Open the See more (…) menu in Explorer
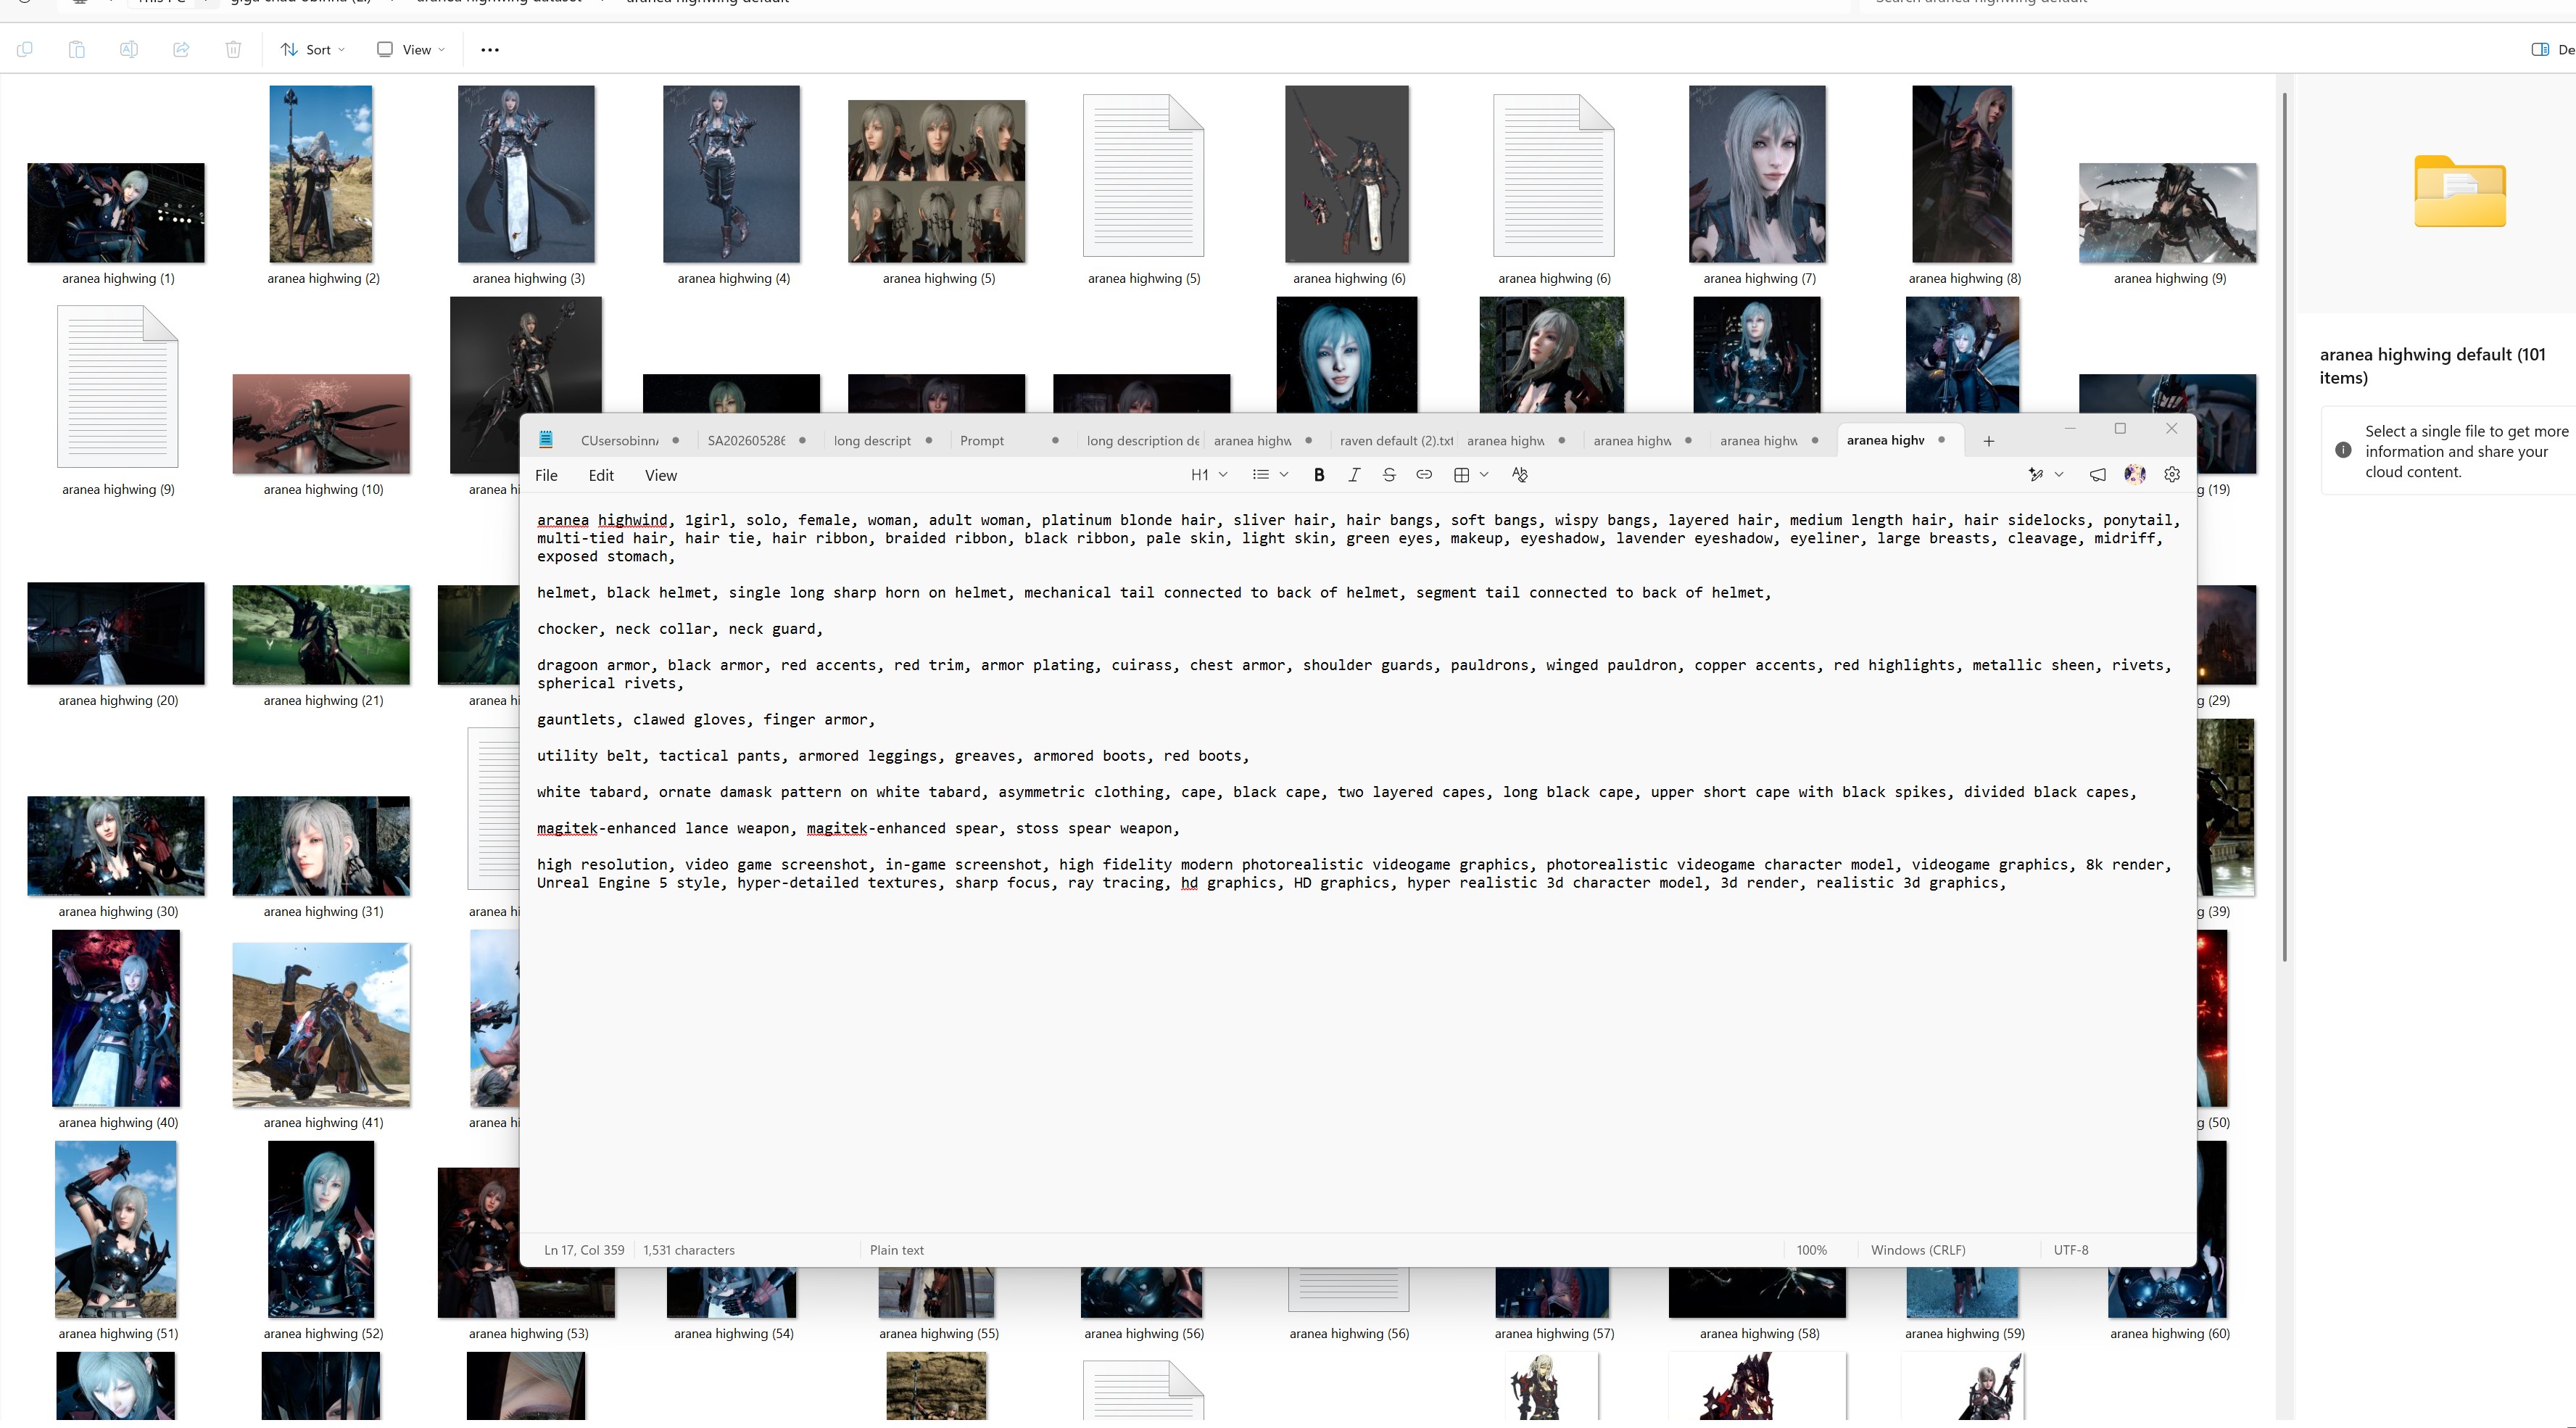 tap(490, 50)
